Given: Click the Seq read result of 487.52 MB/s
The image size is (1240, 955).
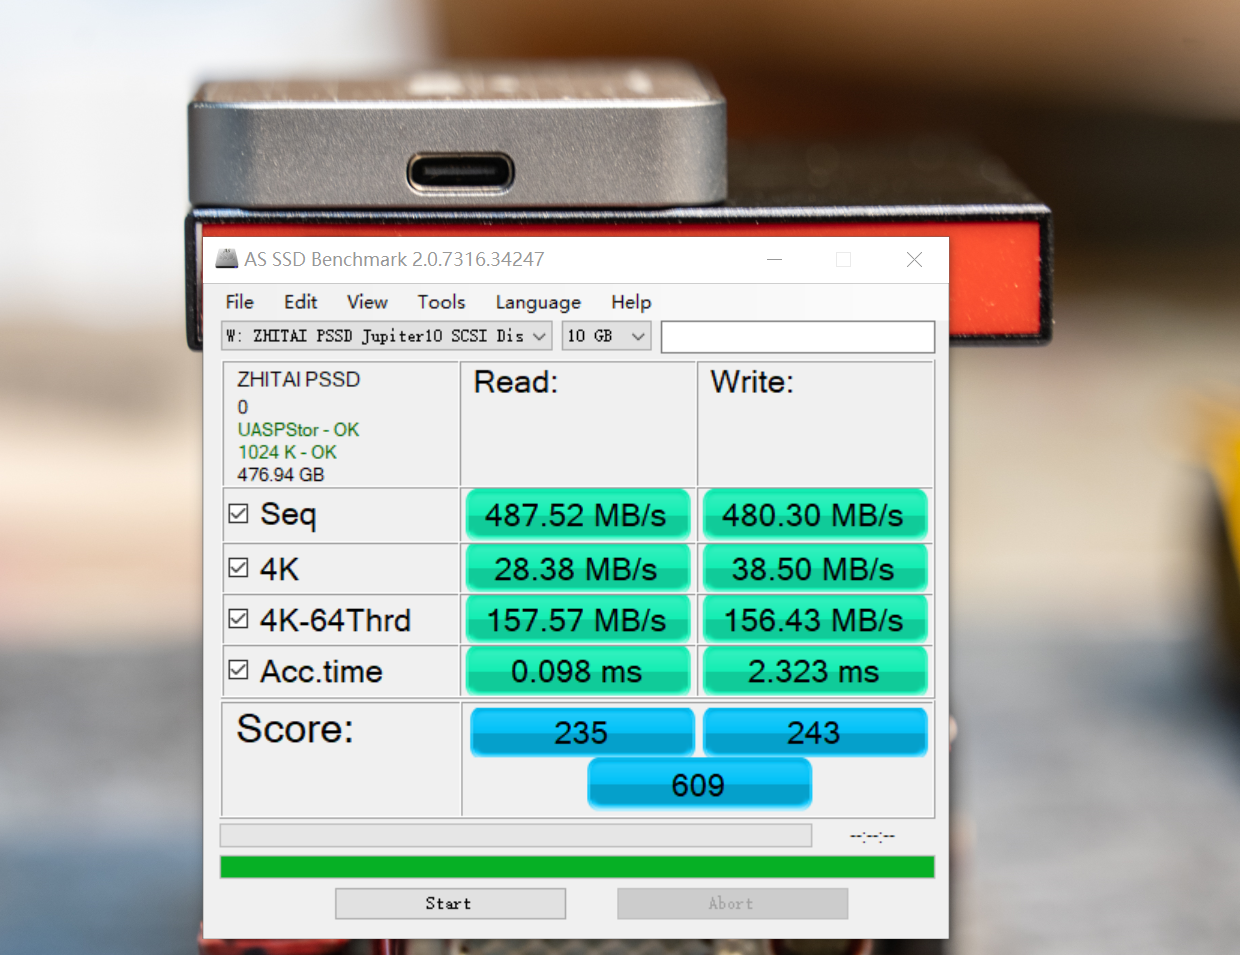Looking at the screenshot, I should [x=578, y=513].
